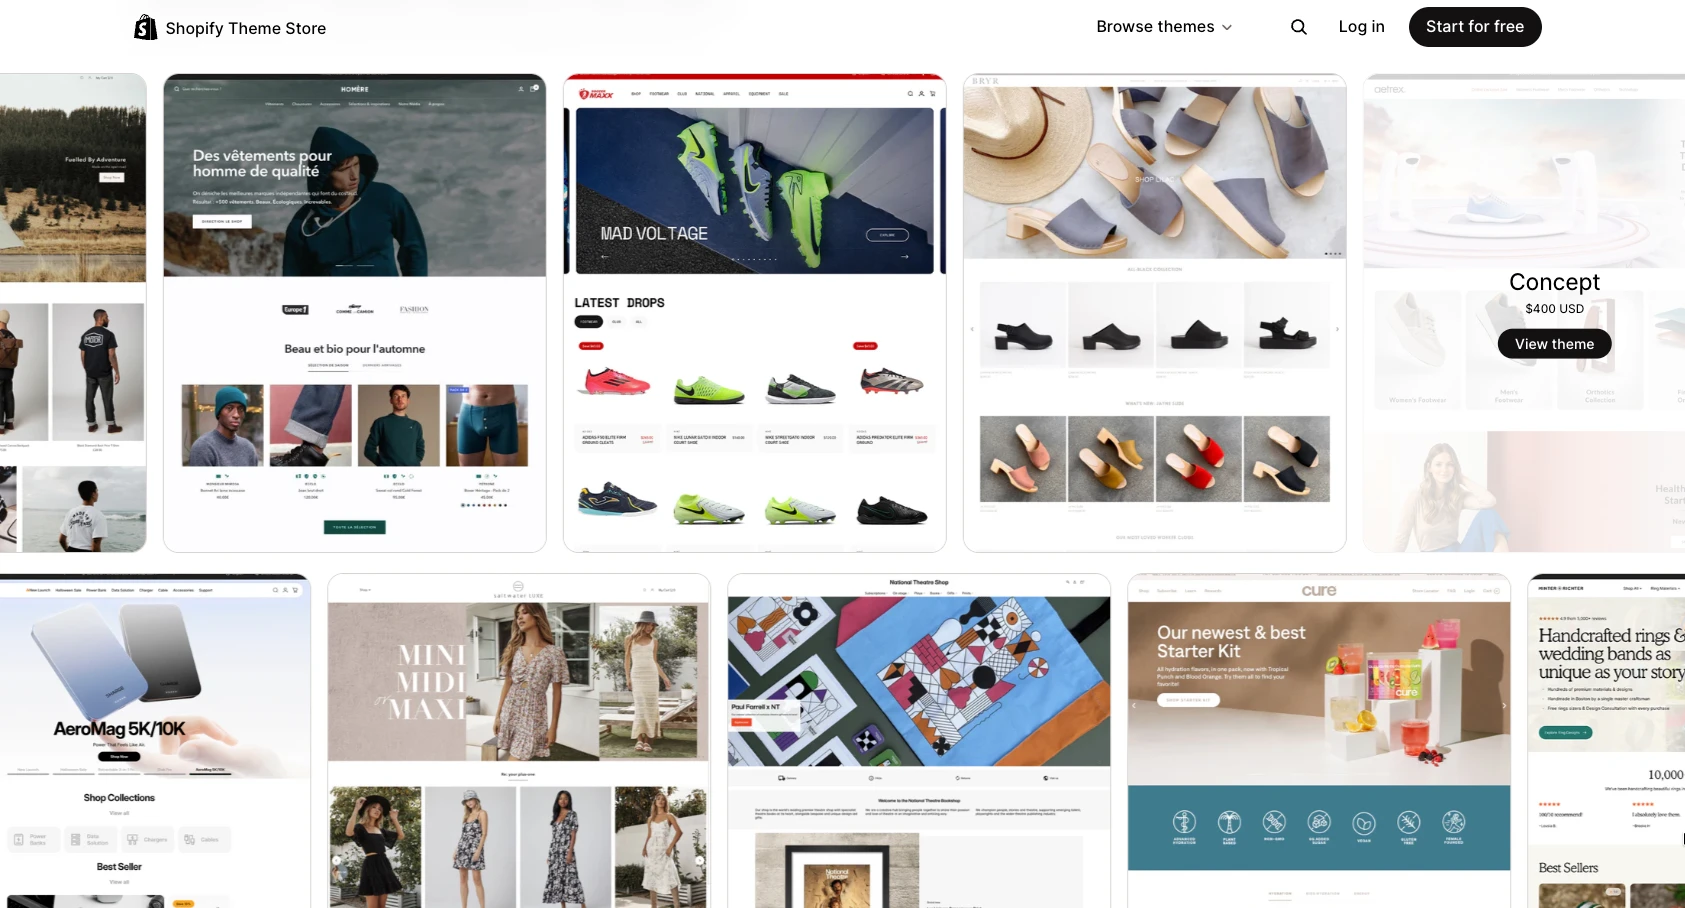Click the Start for free button
Image resolution: width=1685 pixels, height=908 pixels.
coord(1475,27)
